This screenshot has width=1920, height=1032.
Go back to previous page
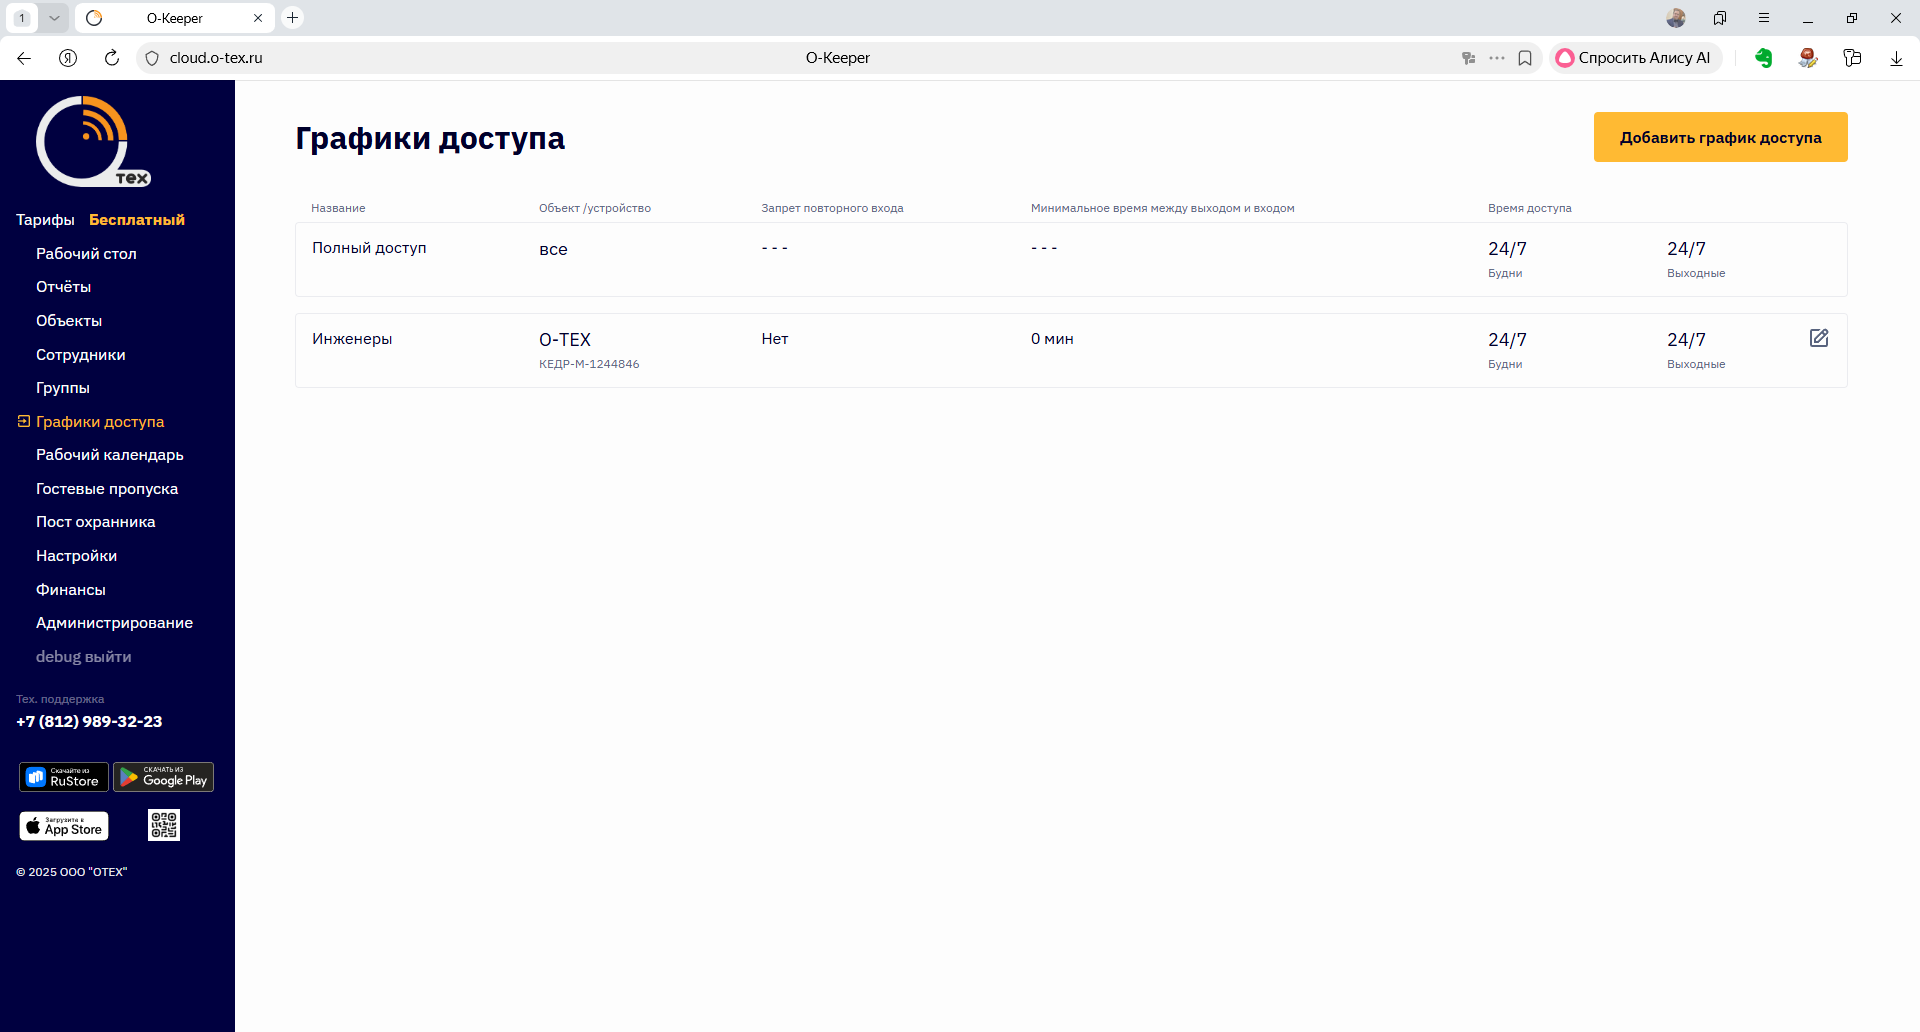(x=24, y=58)
